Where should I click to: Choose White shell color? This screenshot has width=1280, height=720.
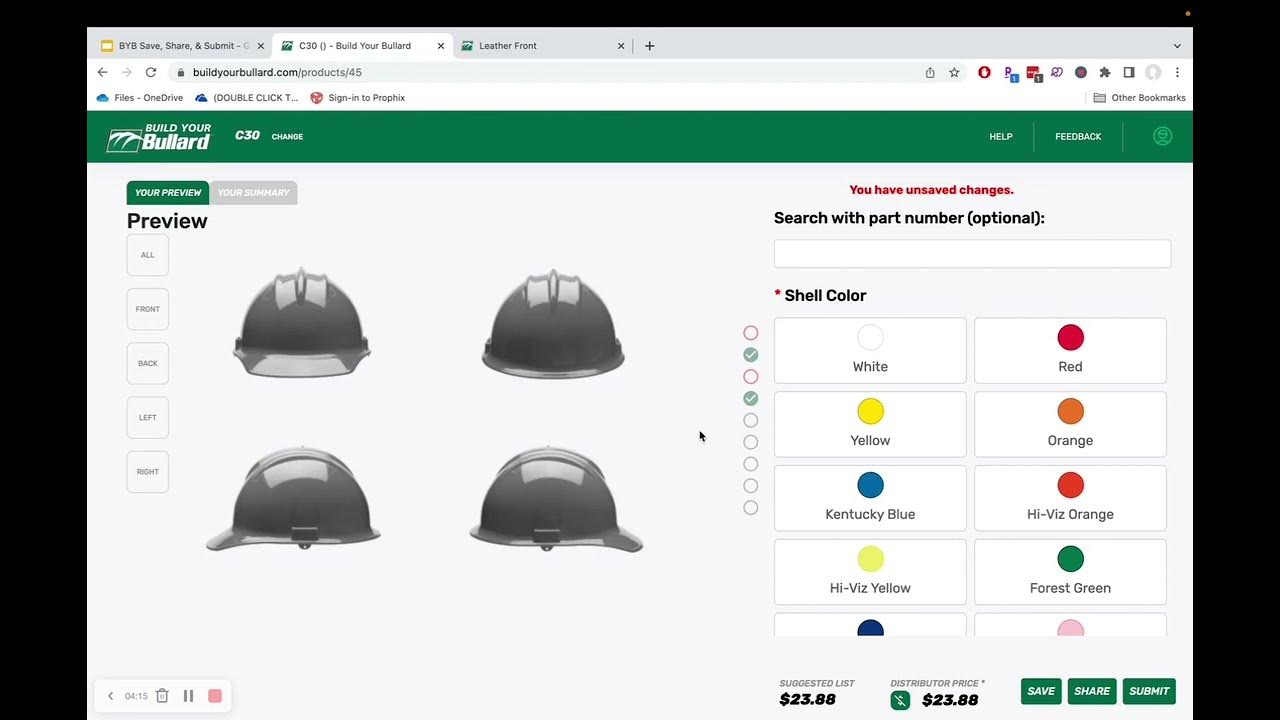[x=870, y=351]
